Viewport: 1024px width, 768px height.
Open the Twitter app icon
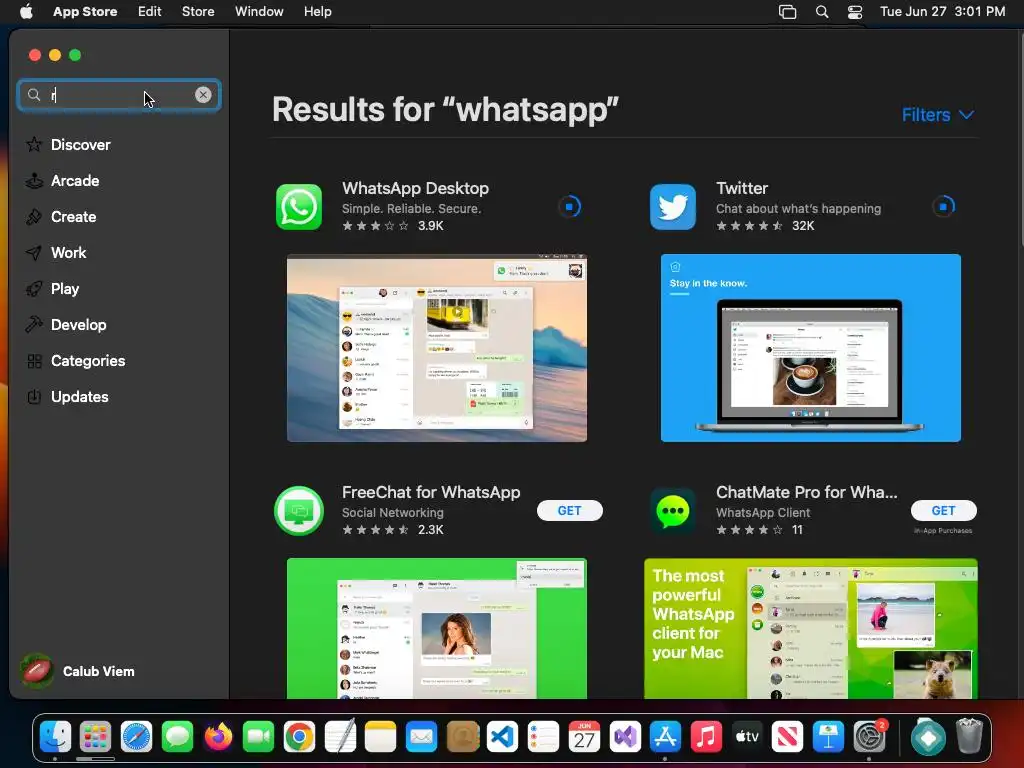click(673, 207)
